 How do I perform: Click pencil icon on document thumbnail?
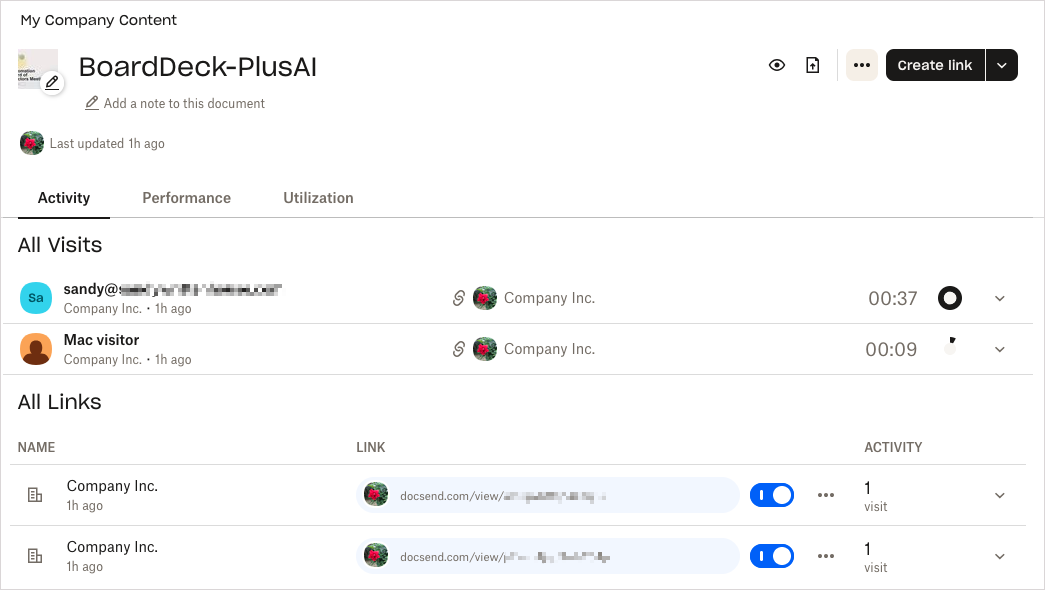tap(52, 83)
